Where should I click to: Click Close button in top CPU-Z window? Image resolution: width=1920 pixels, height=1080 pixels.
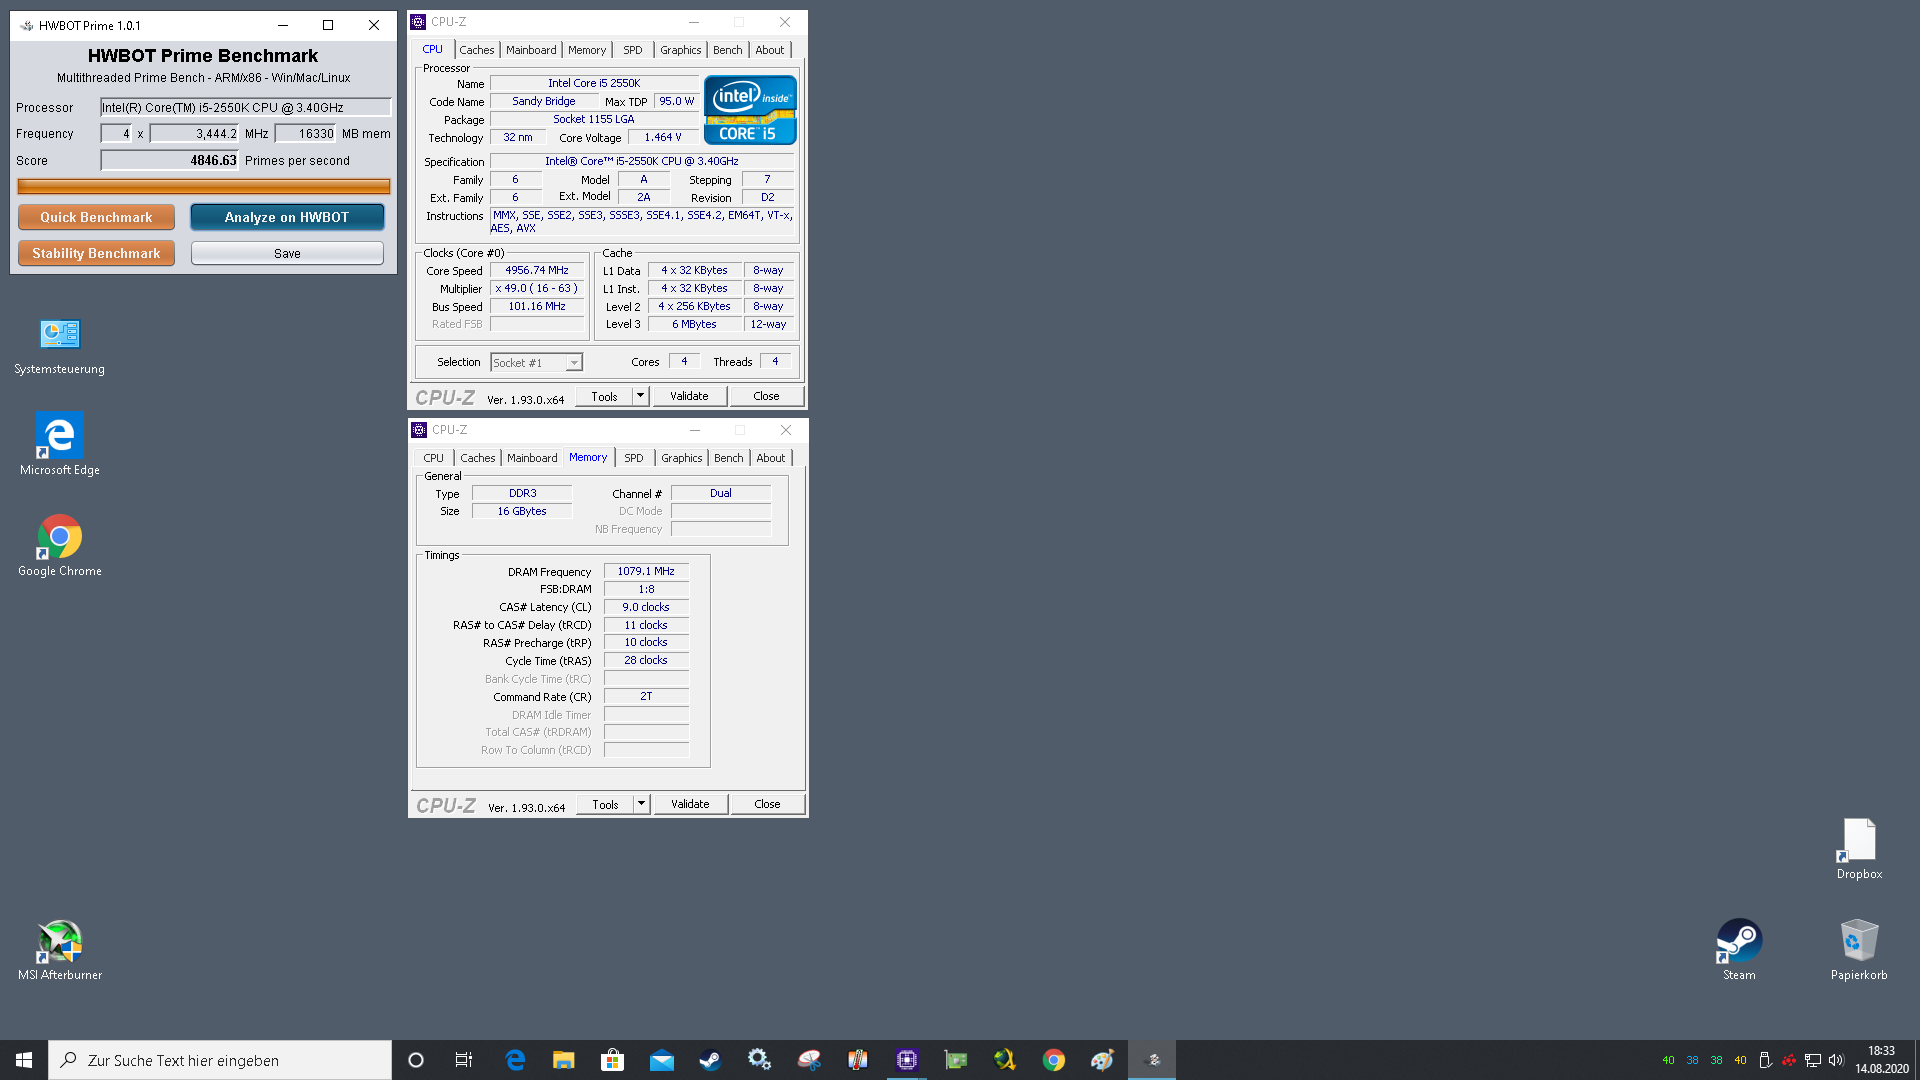point(766,396)
